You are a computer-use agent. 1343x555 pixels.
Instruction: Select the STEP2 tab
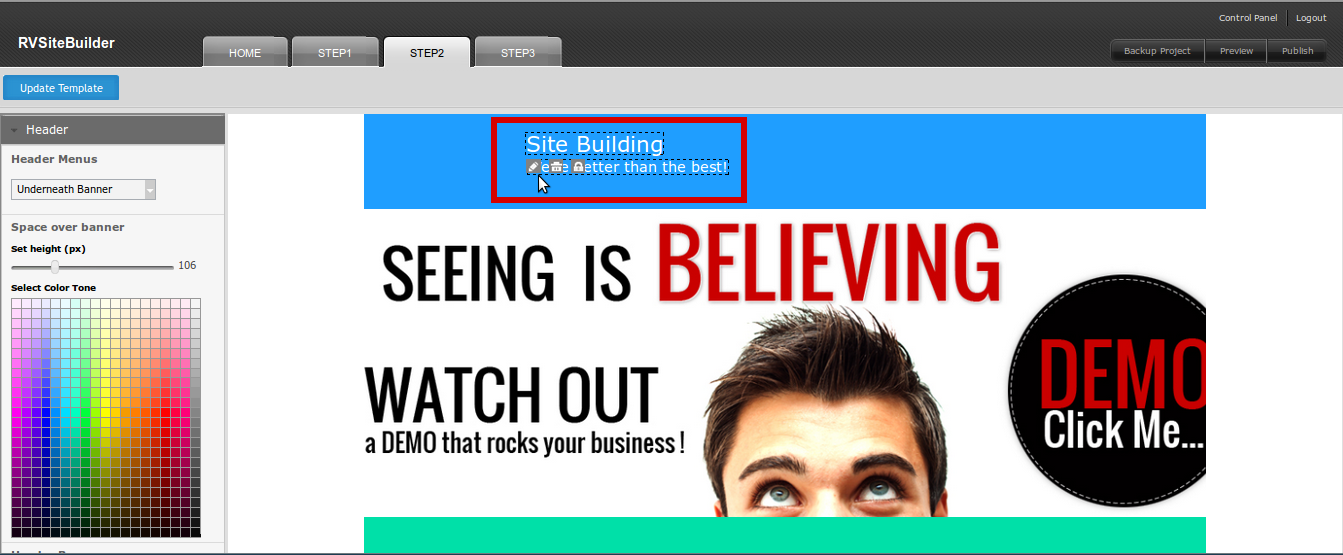click(x=427, y=53)
